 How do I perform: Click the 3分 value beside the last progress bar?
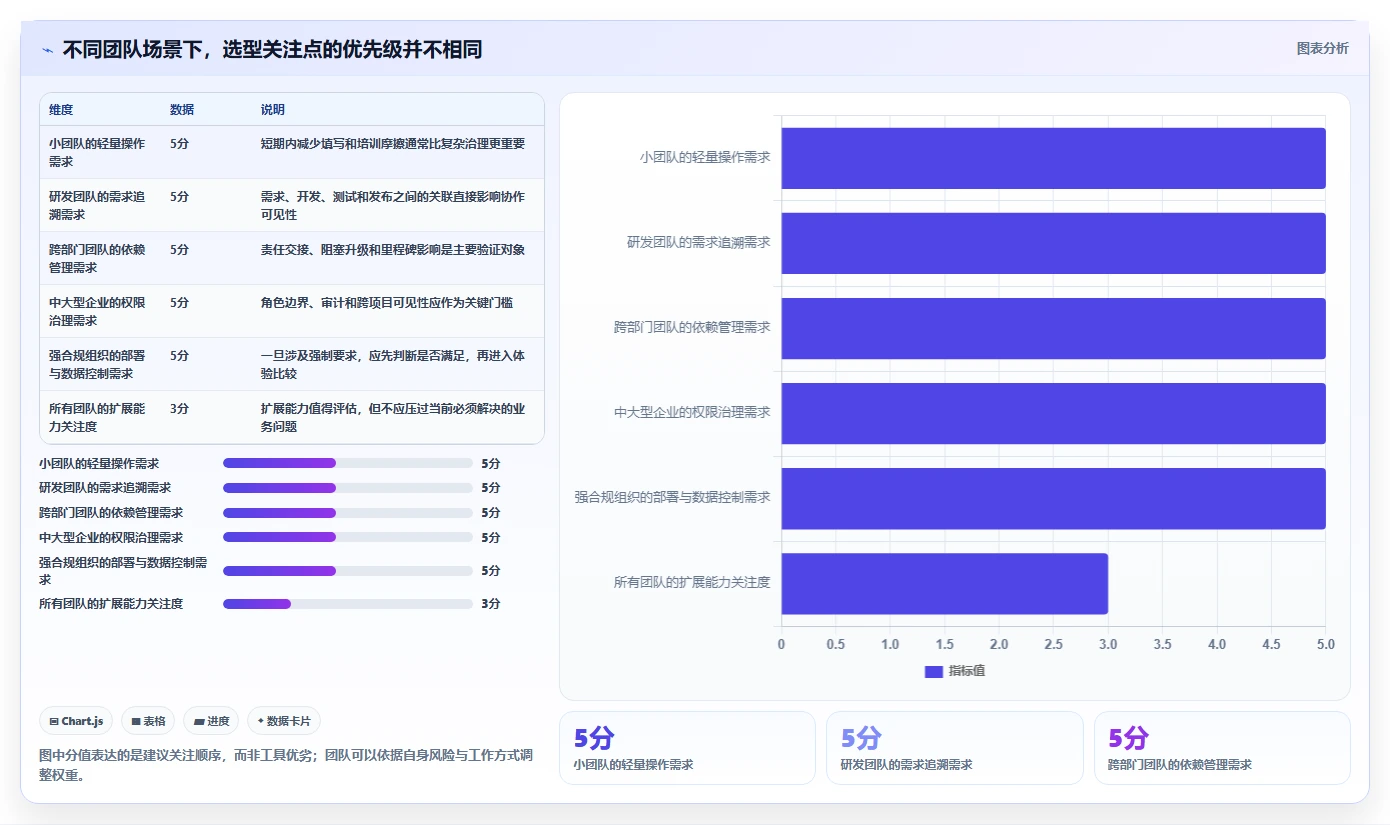click(490, 604)
